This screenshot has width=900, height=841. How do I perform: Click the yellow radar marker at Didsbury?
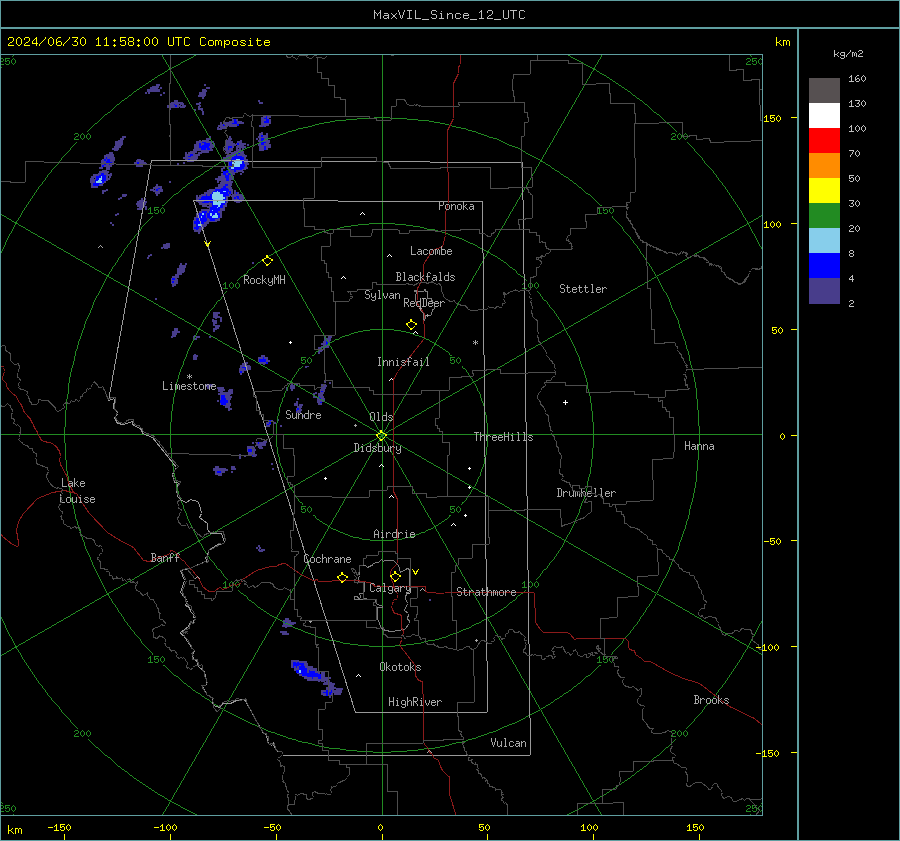tap(382, 436)
